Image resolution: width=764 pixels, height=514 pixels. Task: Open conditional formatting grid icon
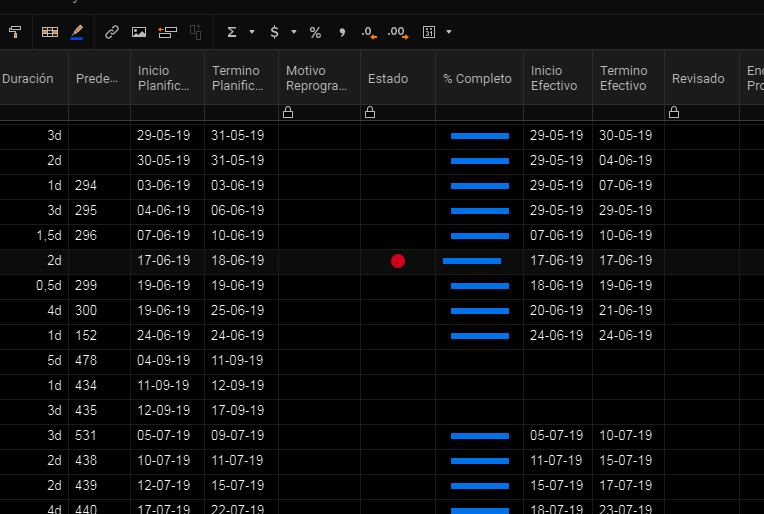pos(50,32)
